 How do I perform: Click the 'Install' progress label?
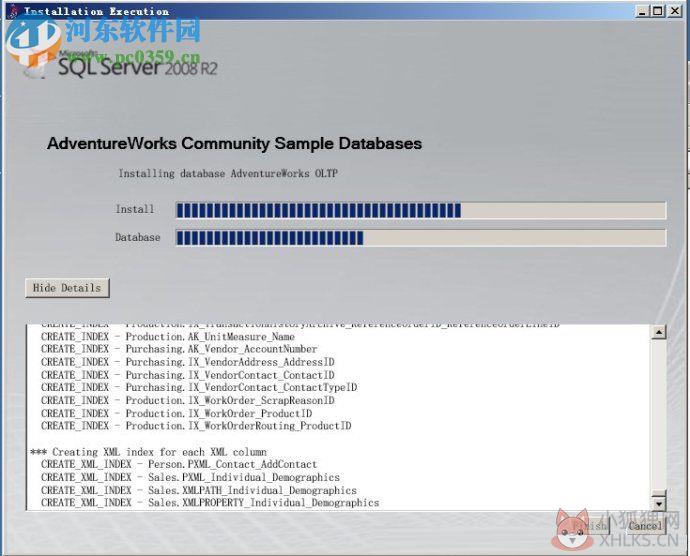(x=135, y=209)
